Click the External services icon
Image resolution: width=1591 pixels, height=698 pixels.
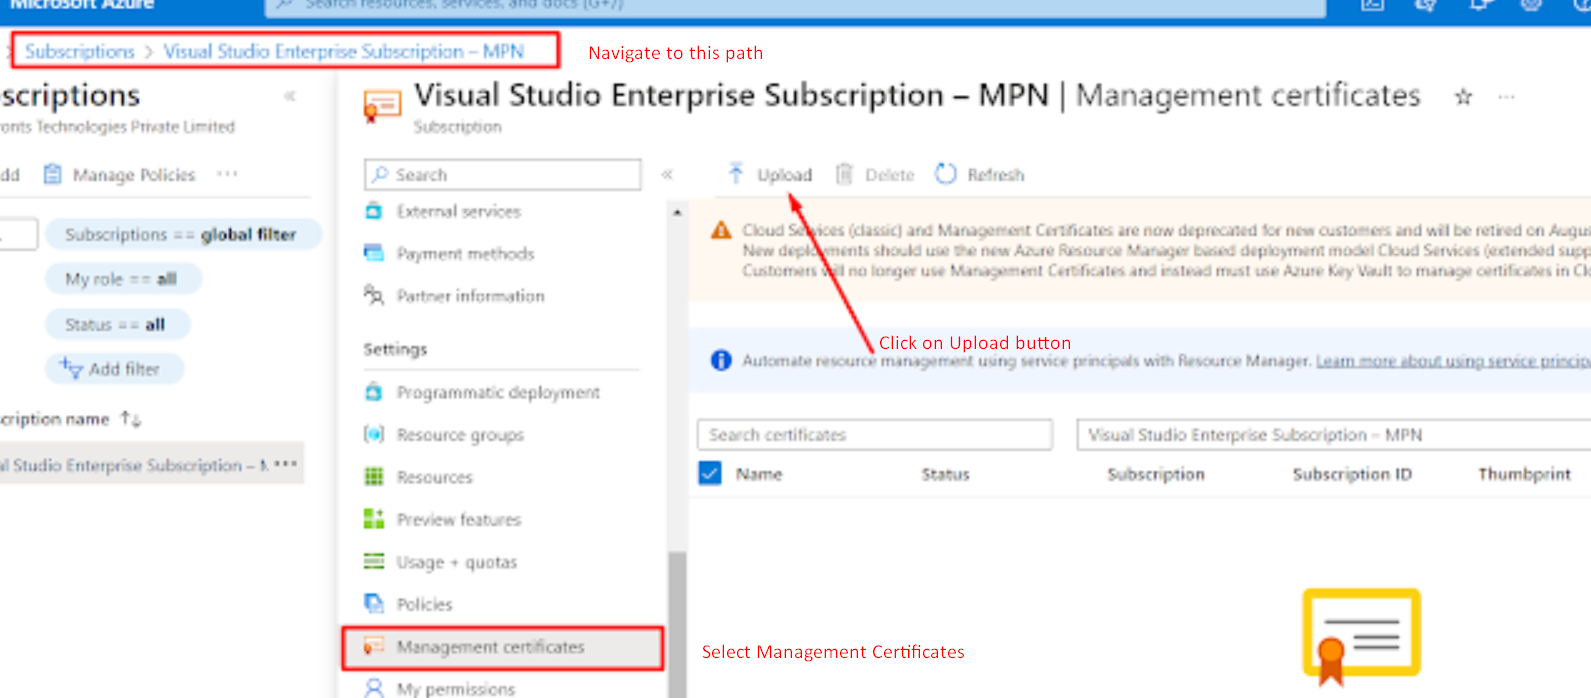374,211
